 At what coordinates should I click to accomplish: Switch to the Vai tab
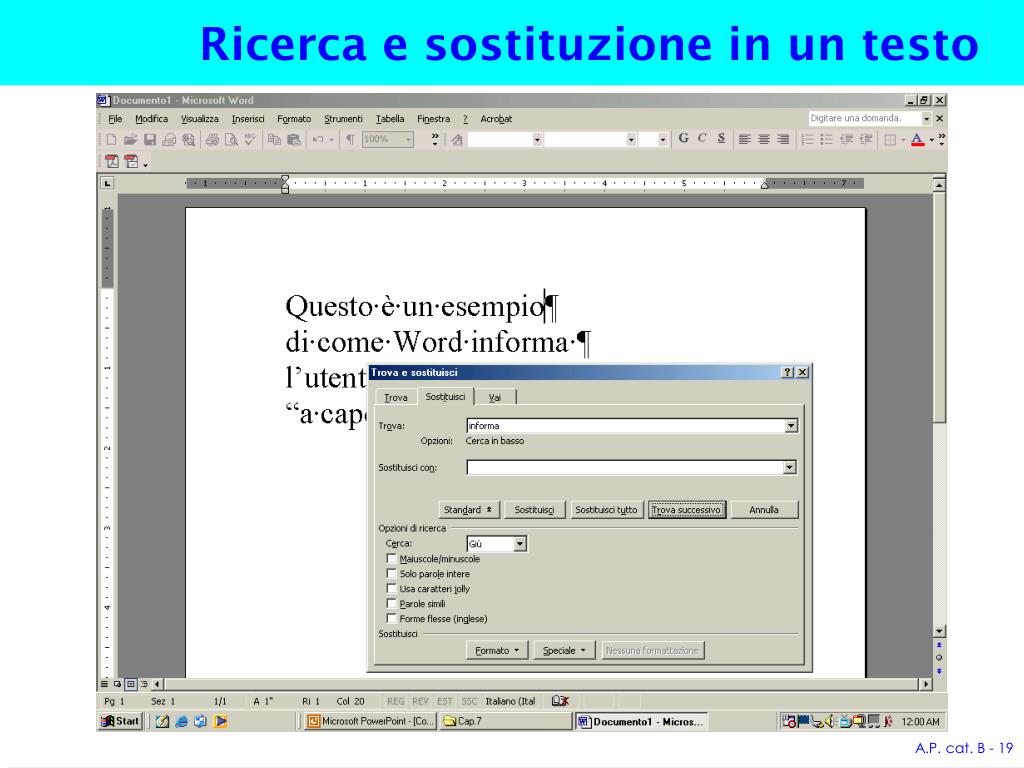coord(495,397)
